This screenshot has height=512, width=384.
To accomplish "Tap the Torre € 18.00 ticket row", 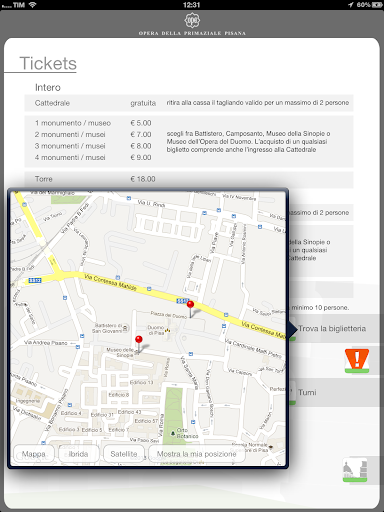I will pyautogui.click(x=189, y=179).
